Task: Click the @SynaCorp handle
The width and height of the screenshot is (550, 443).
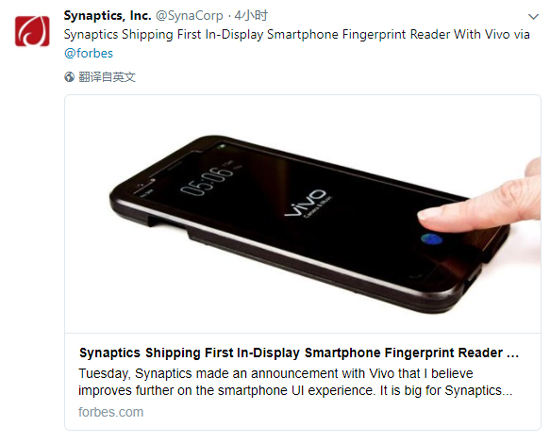Action: click(x=189, y=15)
